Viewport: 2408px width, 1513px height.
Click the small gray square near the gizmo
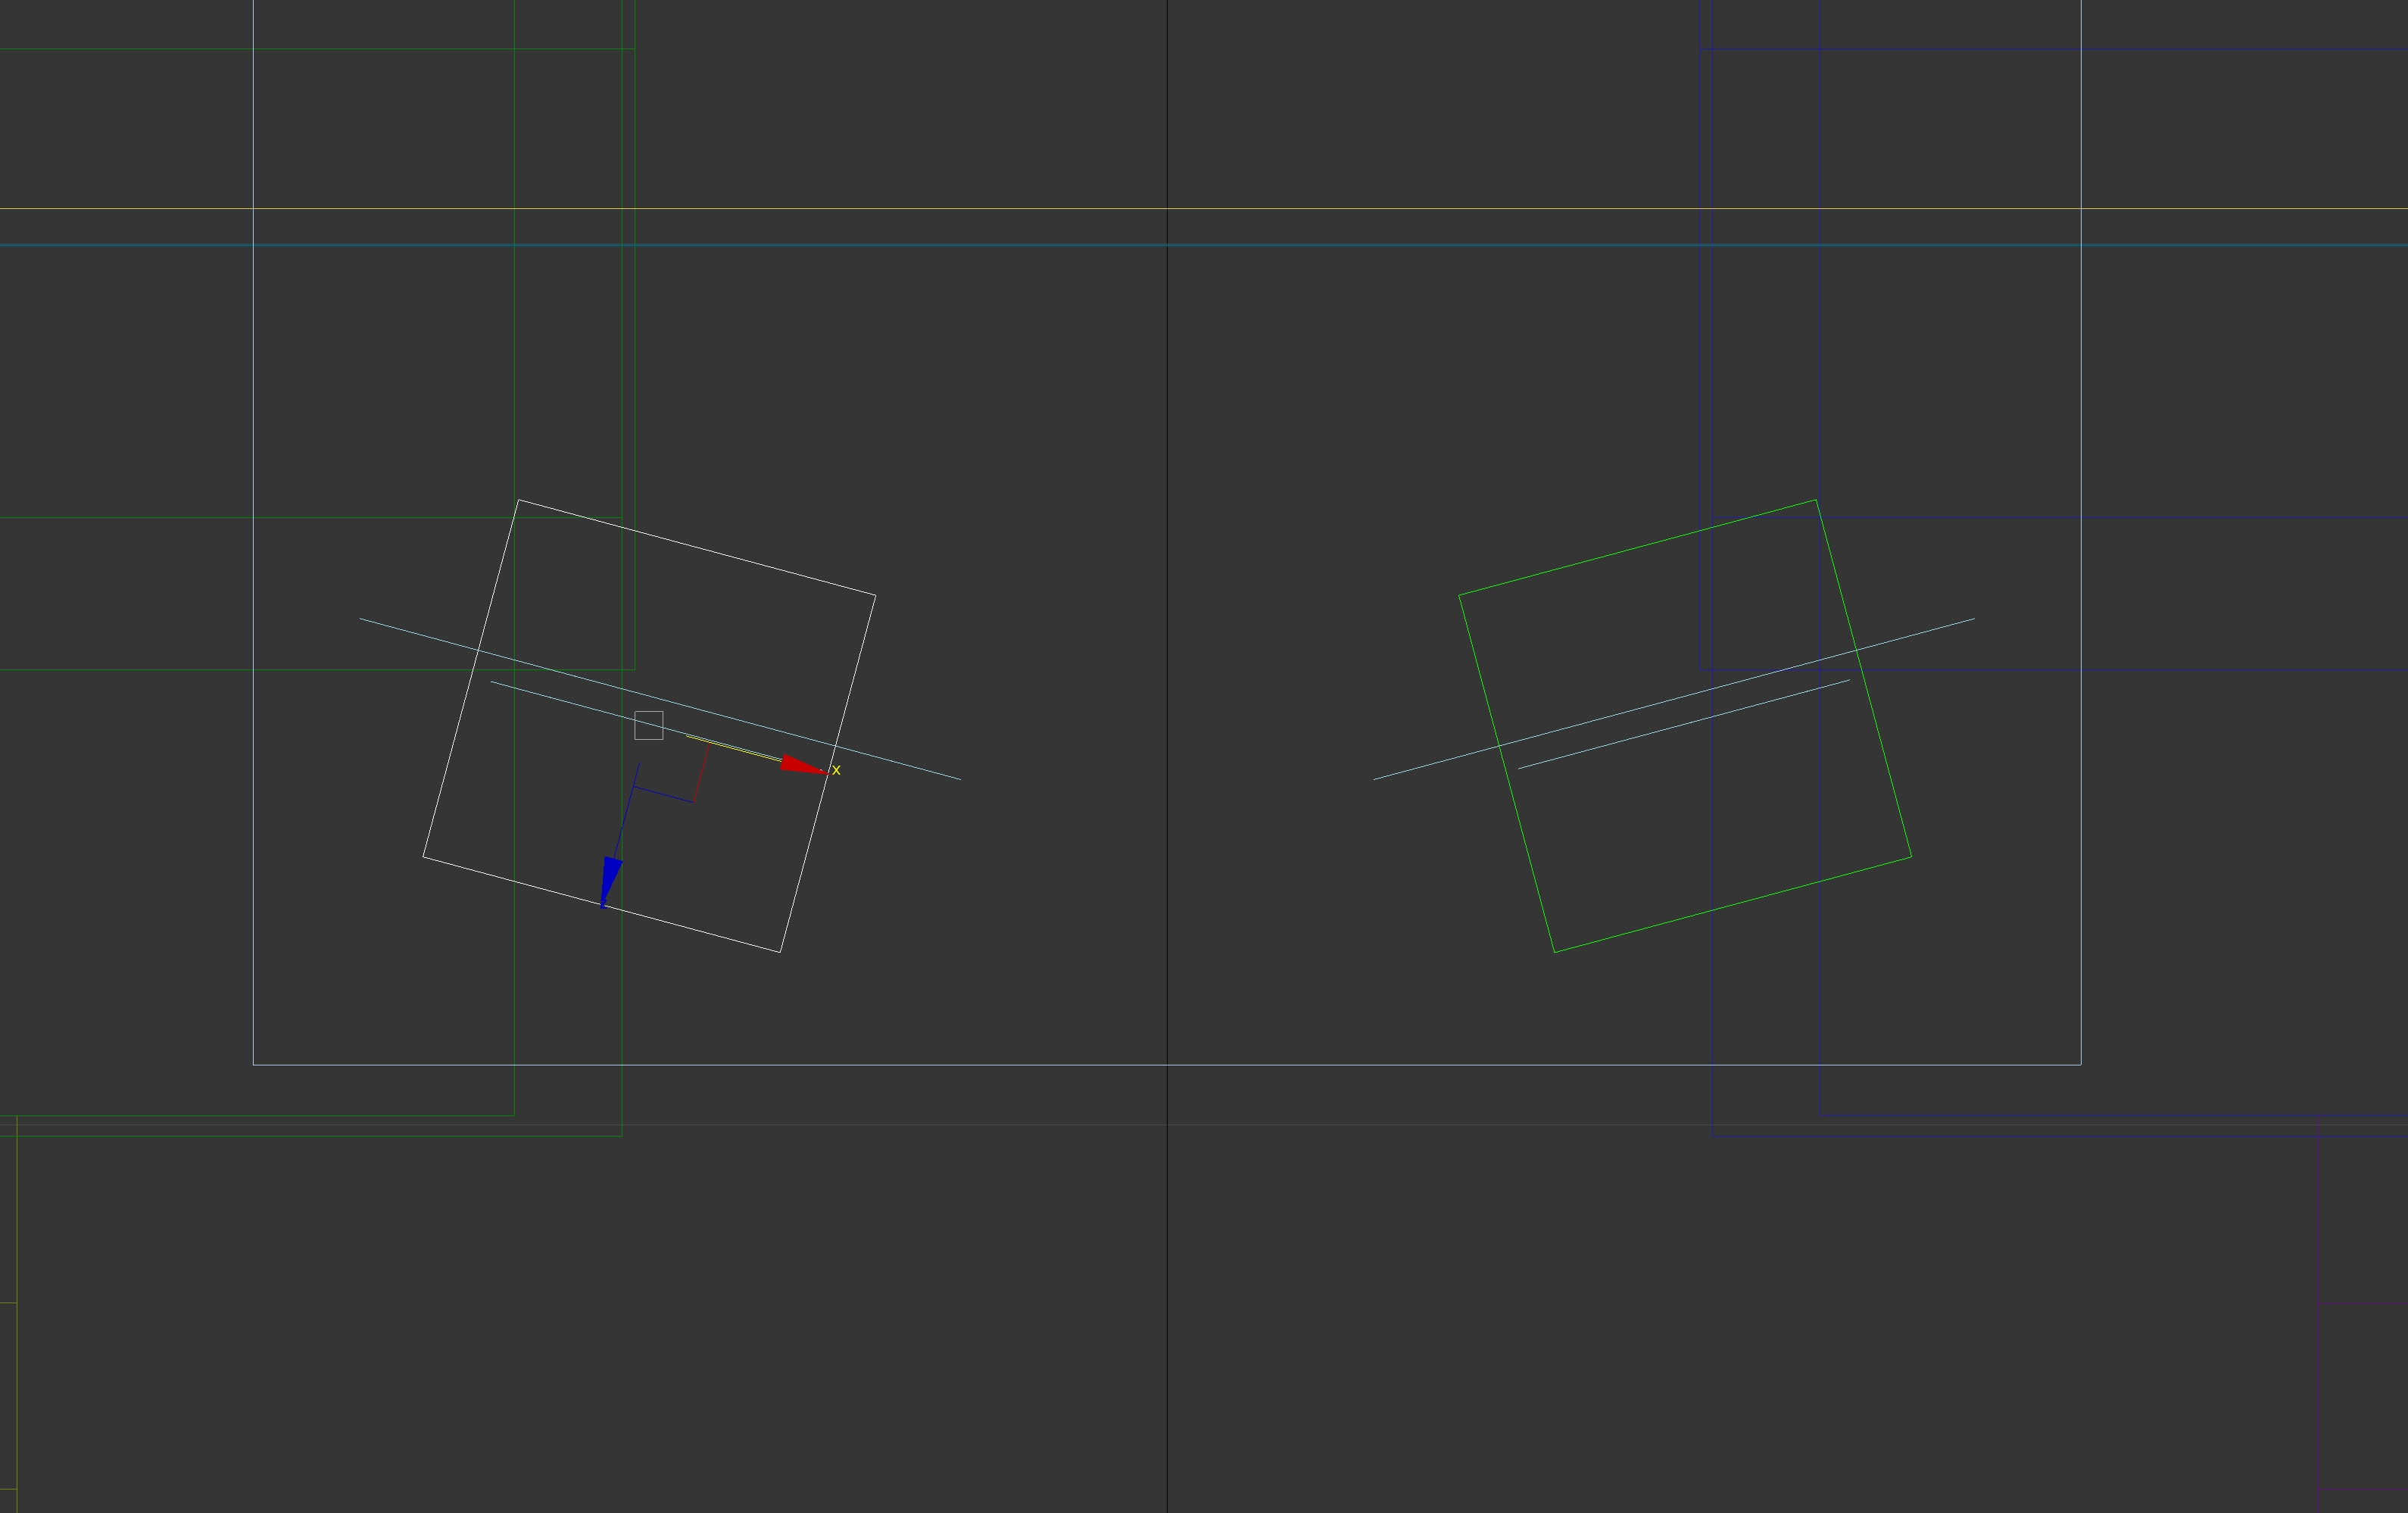648,725
